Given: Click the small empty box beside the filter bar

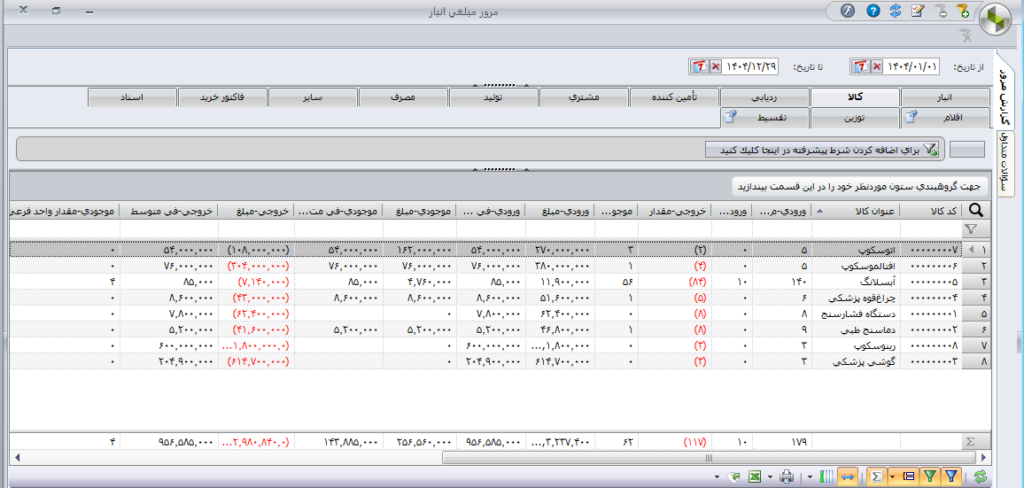Looking at the screenshot, I should [x=967, y=149].
